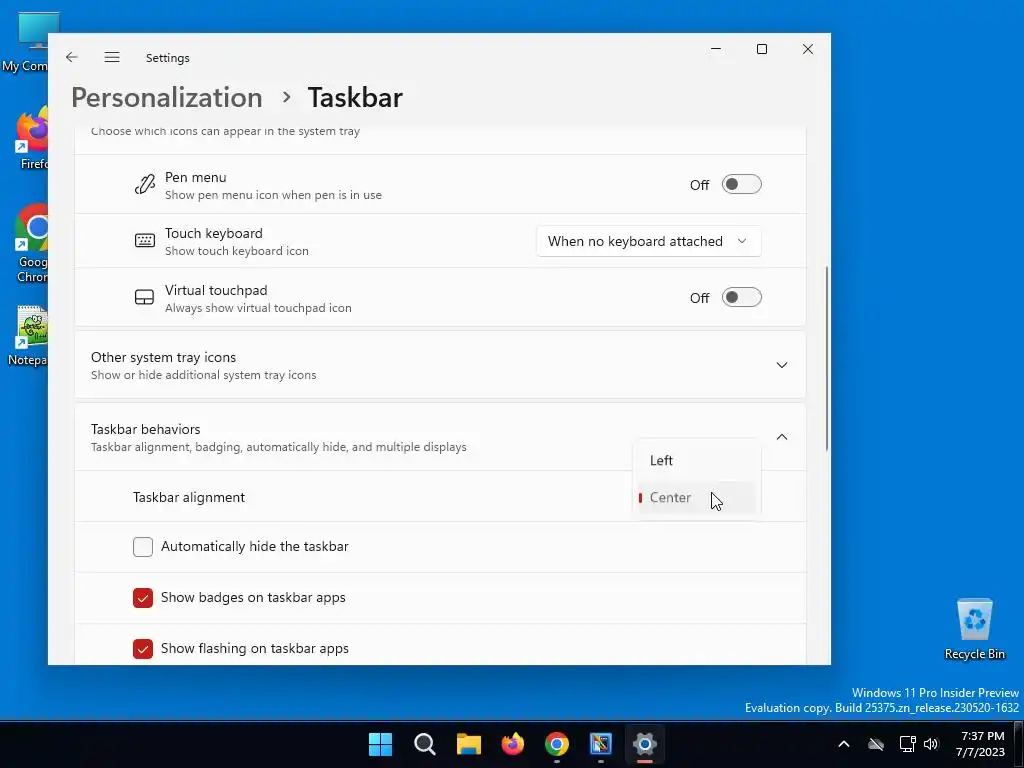Image resolution: width=1024 pixels, height=768 pixels.
Task: Launch Google Chrome from the taskbar
Action: point(556,744)
